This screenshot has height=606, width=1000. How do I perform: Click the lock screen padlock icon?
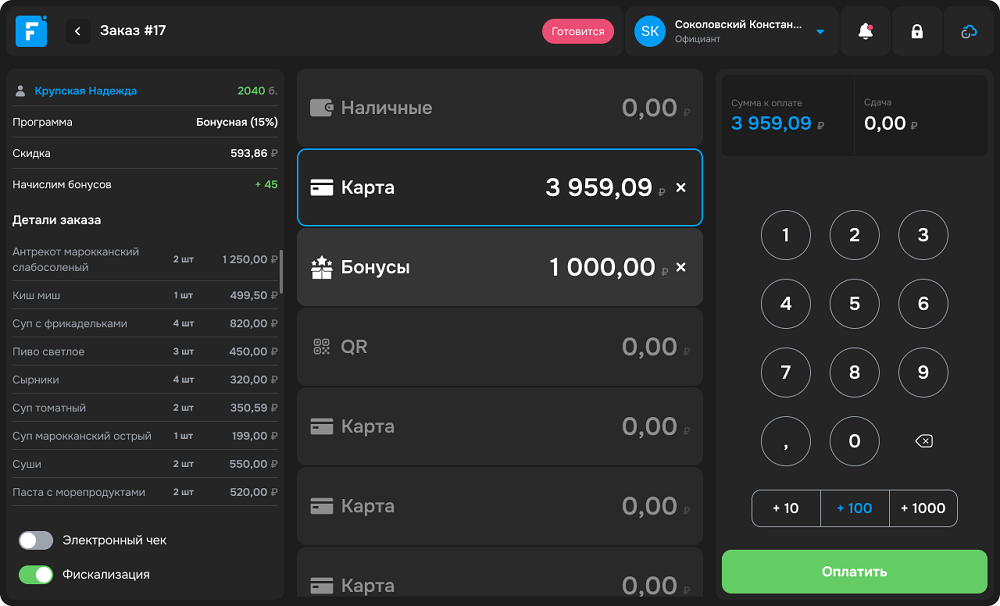tap(917, 31)
